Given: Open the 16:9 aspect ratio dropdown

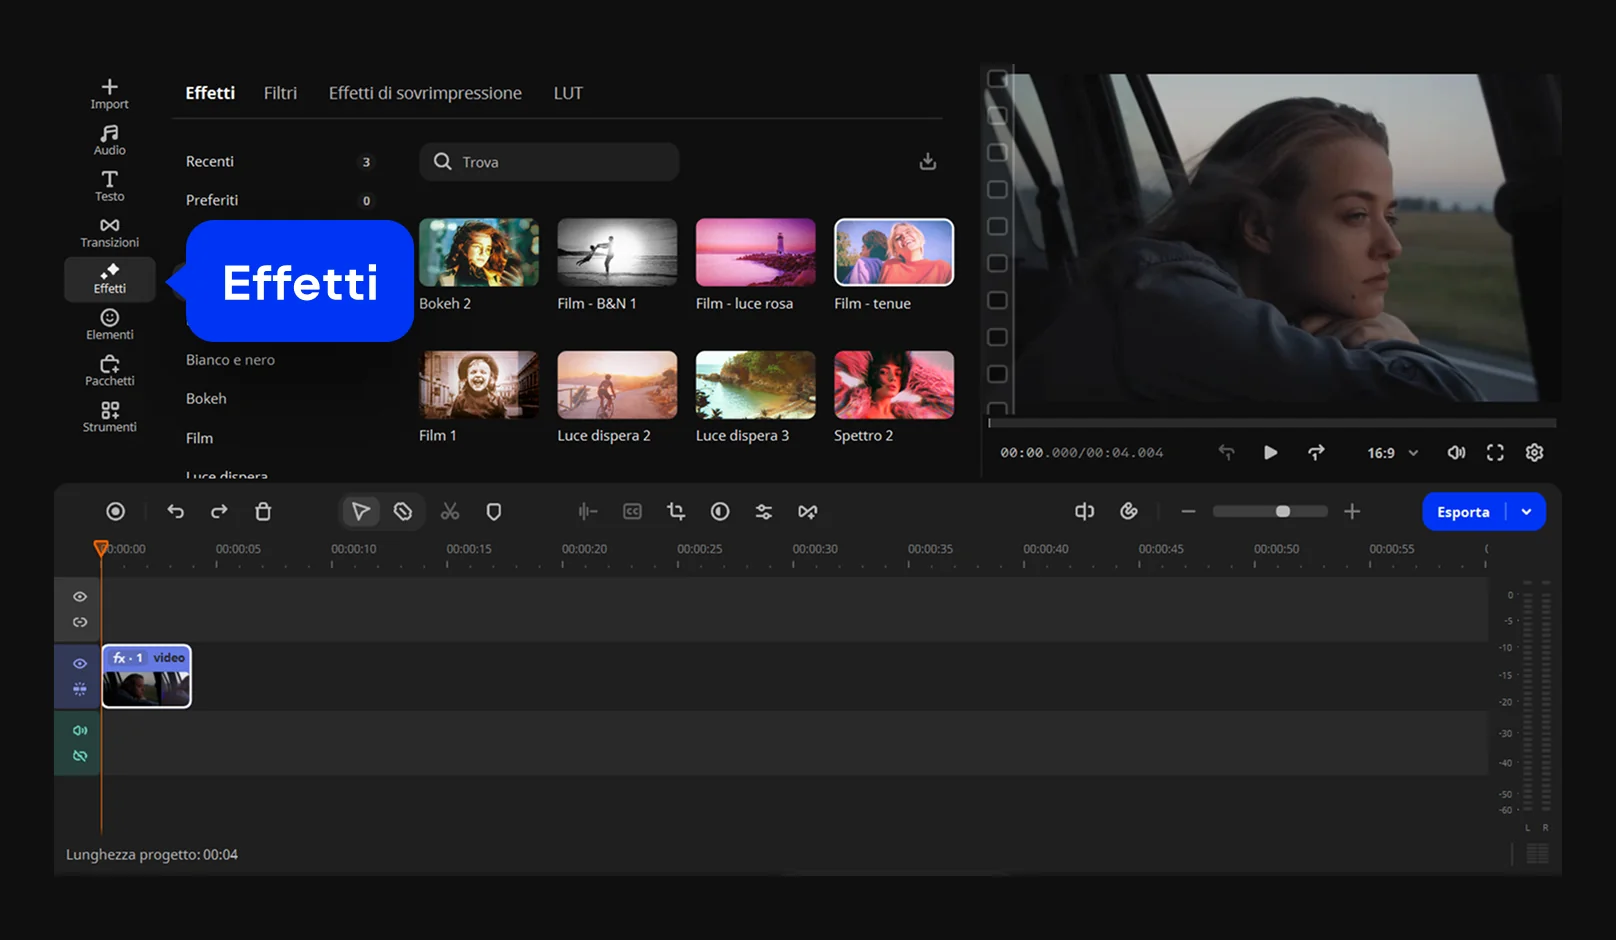Looking at the screenshot, I should coord(1392,453).
